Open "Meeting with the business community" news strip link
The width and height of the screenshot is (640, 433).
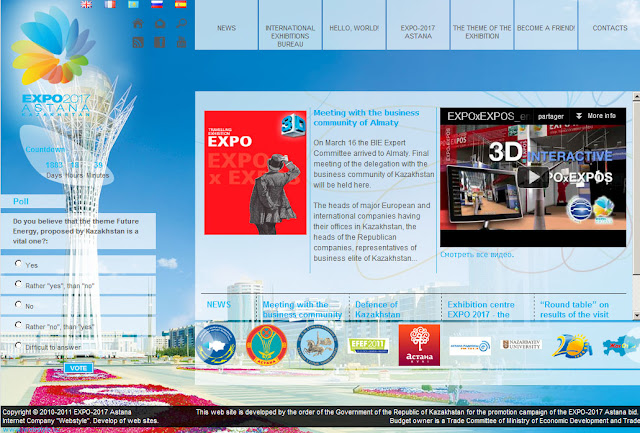[x=302, y=310]
